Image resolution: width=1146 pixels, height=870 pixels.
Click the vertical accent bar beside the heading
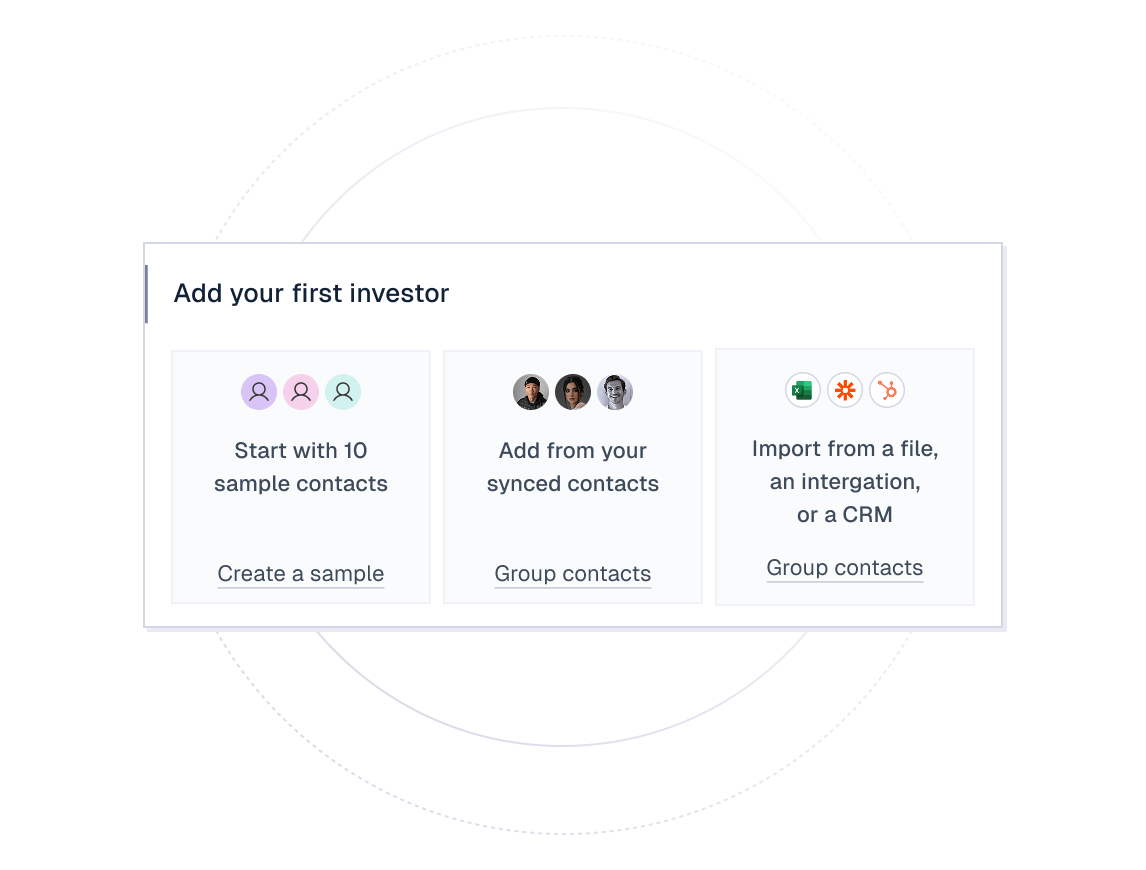[146, 294]
